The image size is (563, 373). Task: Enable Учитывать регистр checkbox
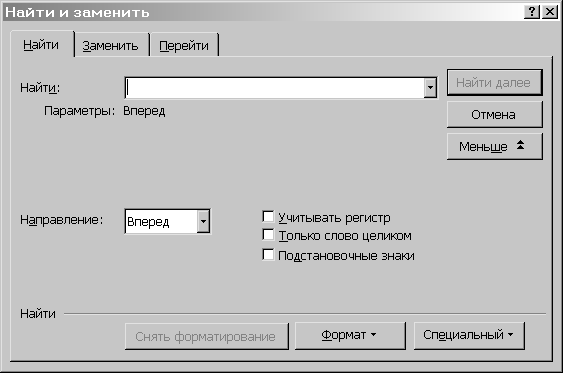(x=268, y=216)
